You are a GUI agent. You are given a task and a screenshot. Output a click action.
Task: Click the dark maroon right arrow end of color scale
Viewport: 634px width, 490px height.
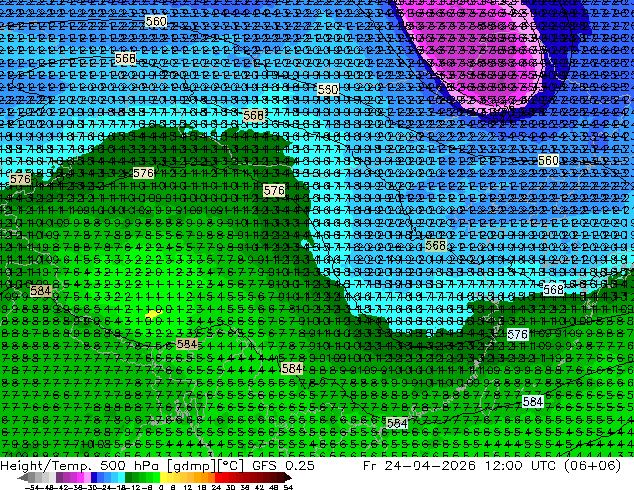pyautogui.click(x=287, y=477)
